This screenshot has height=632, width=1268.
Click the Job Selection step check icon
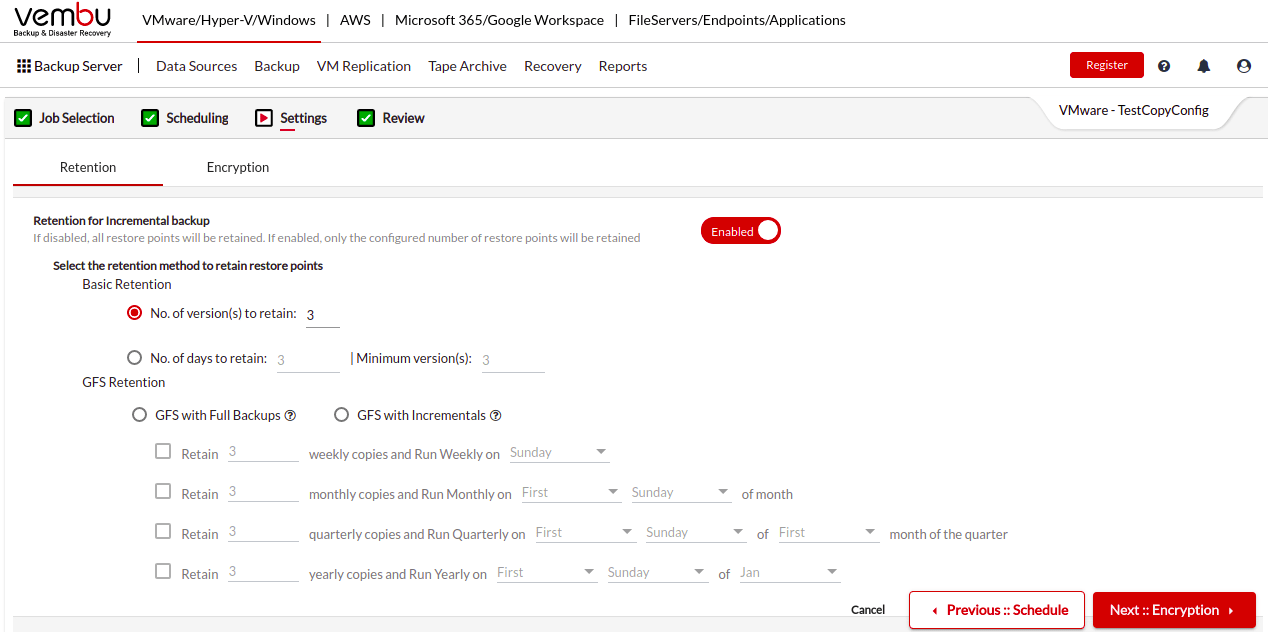tap(23, 118)
